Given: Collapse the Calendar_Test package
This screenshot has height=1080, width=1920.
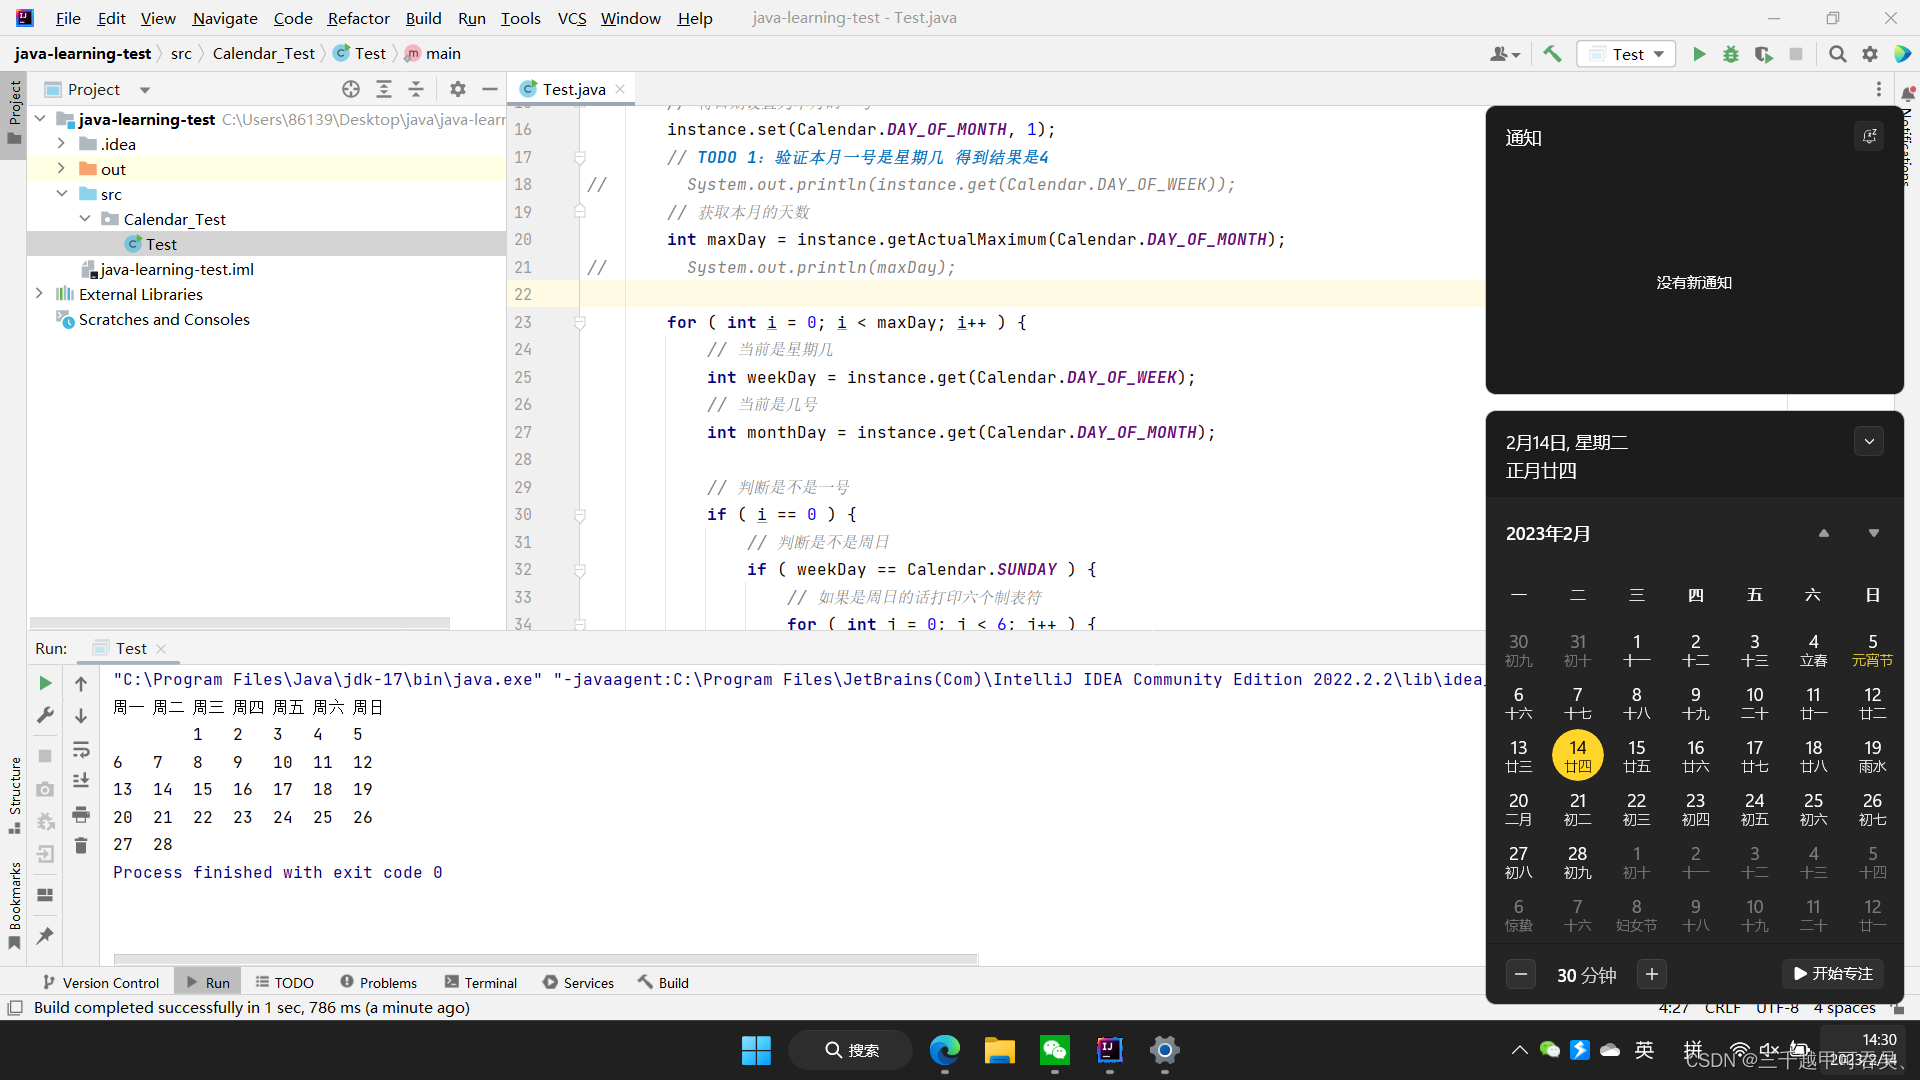Looking at the screenshot, I should 85,219.
